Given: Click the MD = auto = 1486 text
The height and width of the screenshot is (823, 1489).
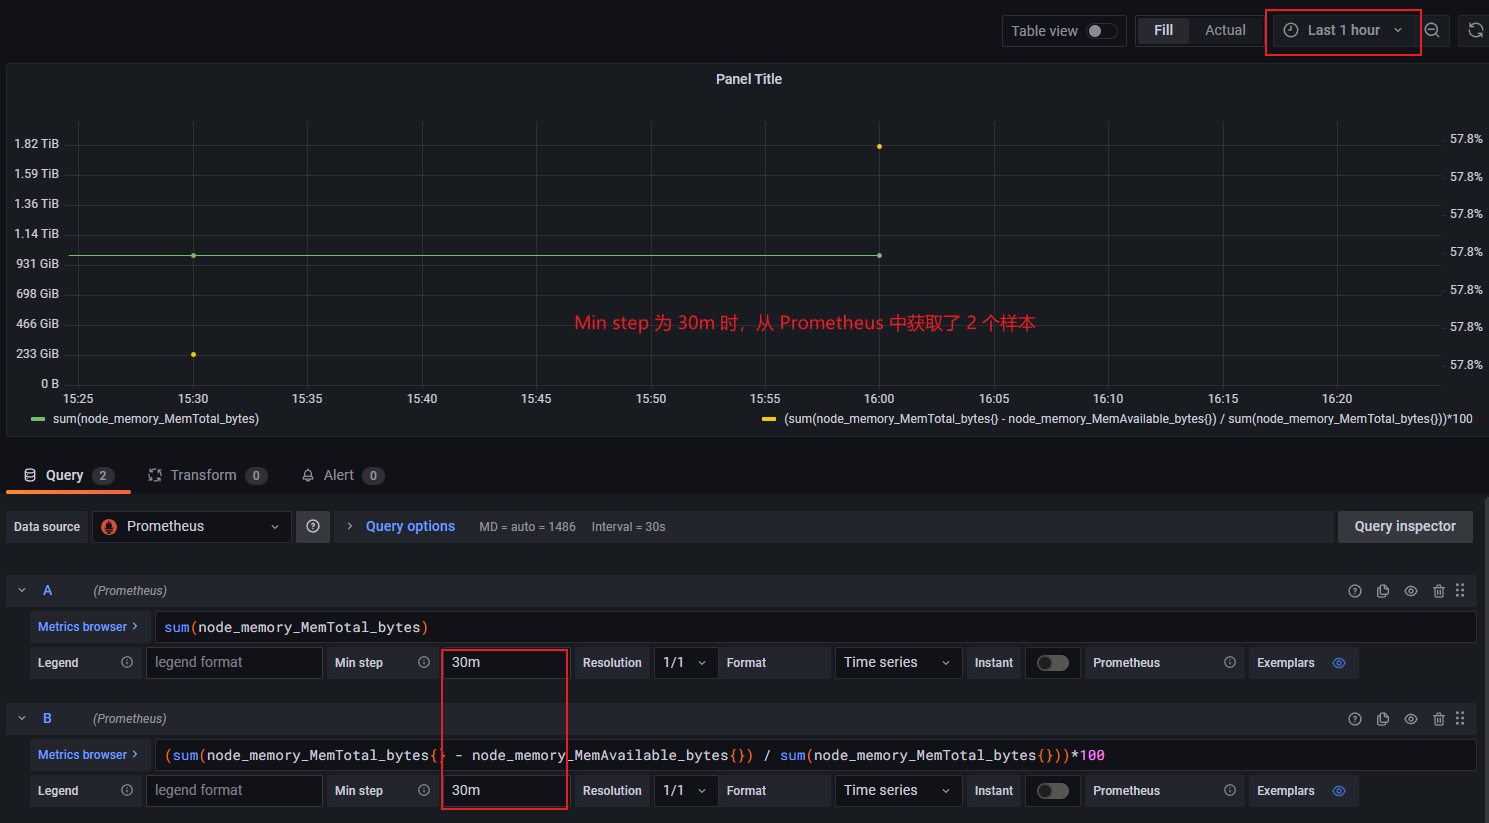Looking at the screenshot, I should 527,527.
